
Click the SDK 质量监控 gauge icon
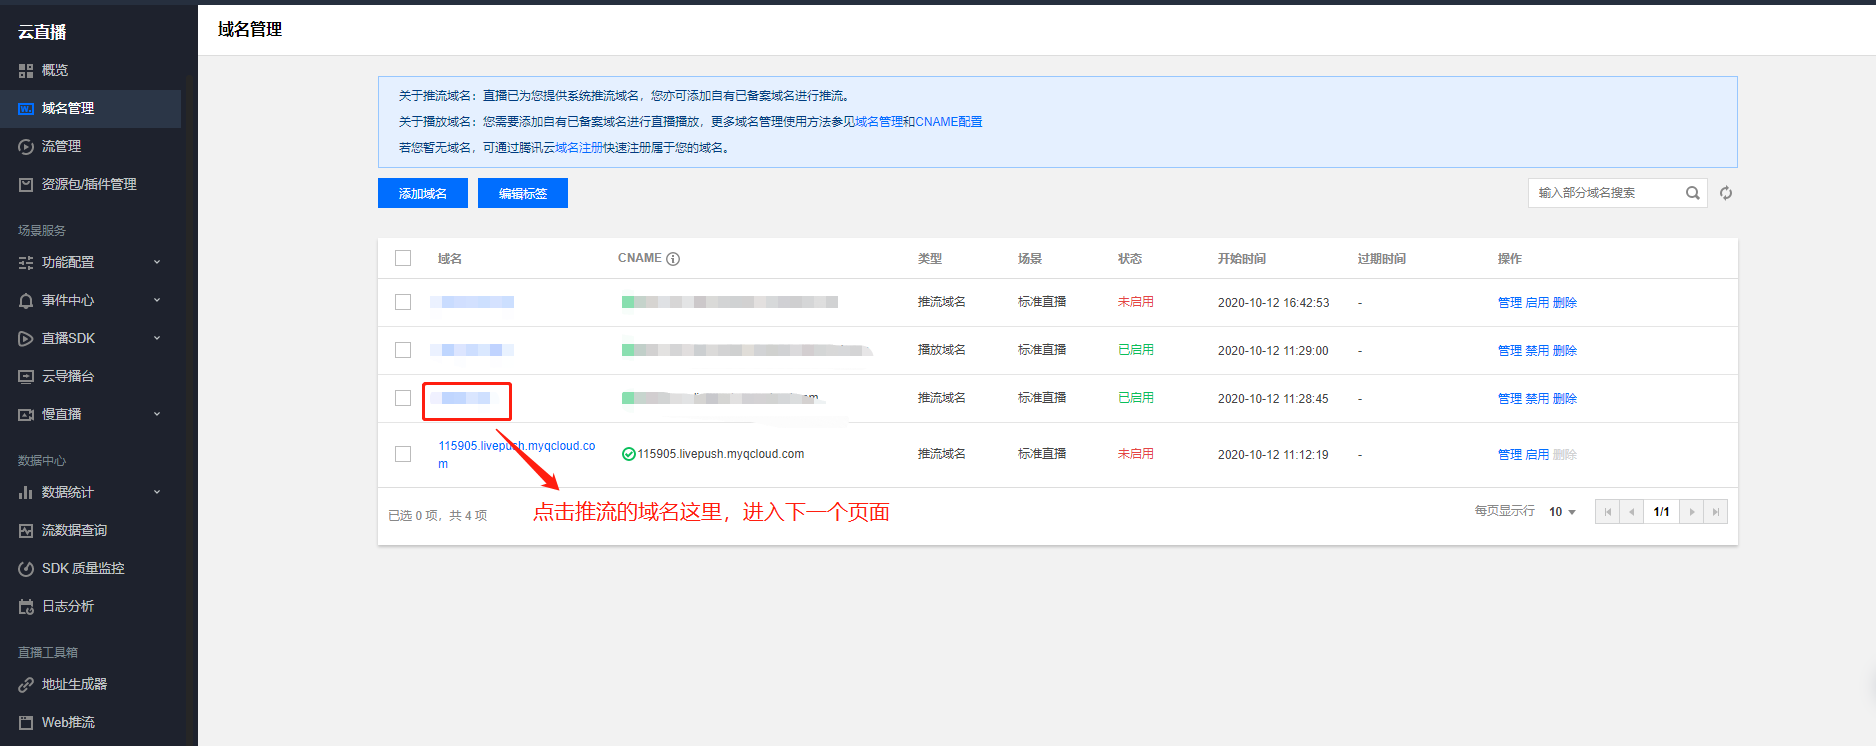[26, 568]
